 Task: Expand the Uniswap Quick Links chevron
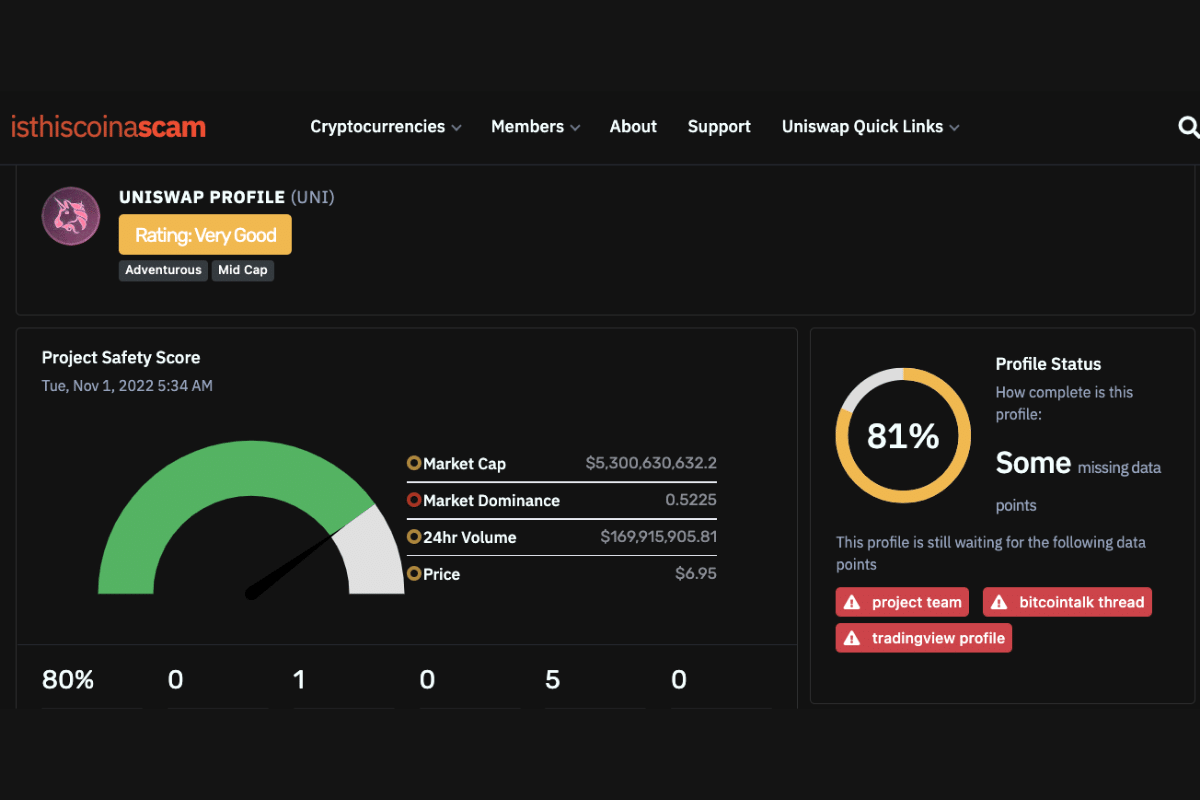tap(954, 128)
